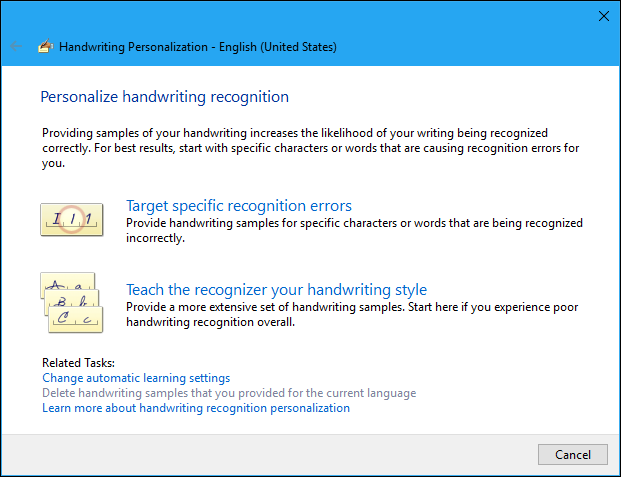Click the Related Tasks label
The image size is (621, 477).
(78, 362)
